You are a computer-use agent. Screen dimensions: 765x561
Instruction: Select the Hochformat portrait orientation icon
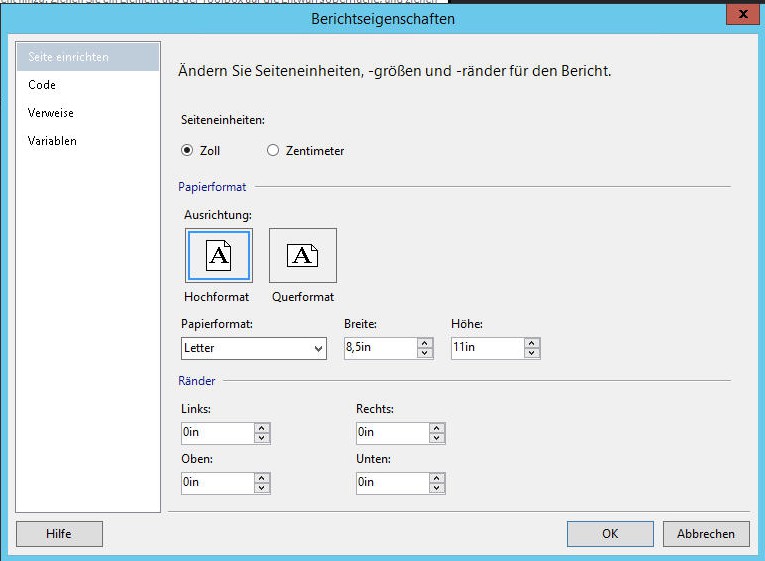219,255
